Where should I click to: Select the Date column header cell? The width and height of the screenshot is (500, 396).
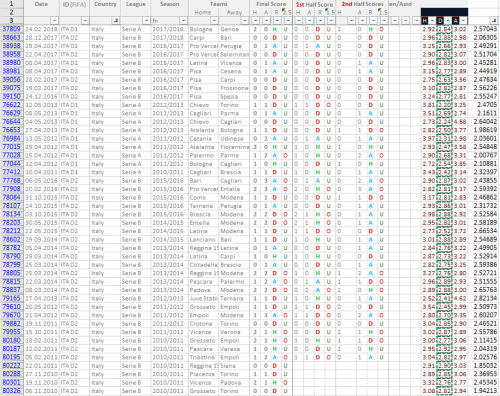coord(41,4)
